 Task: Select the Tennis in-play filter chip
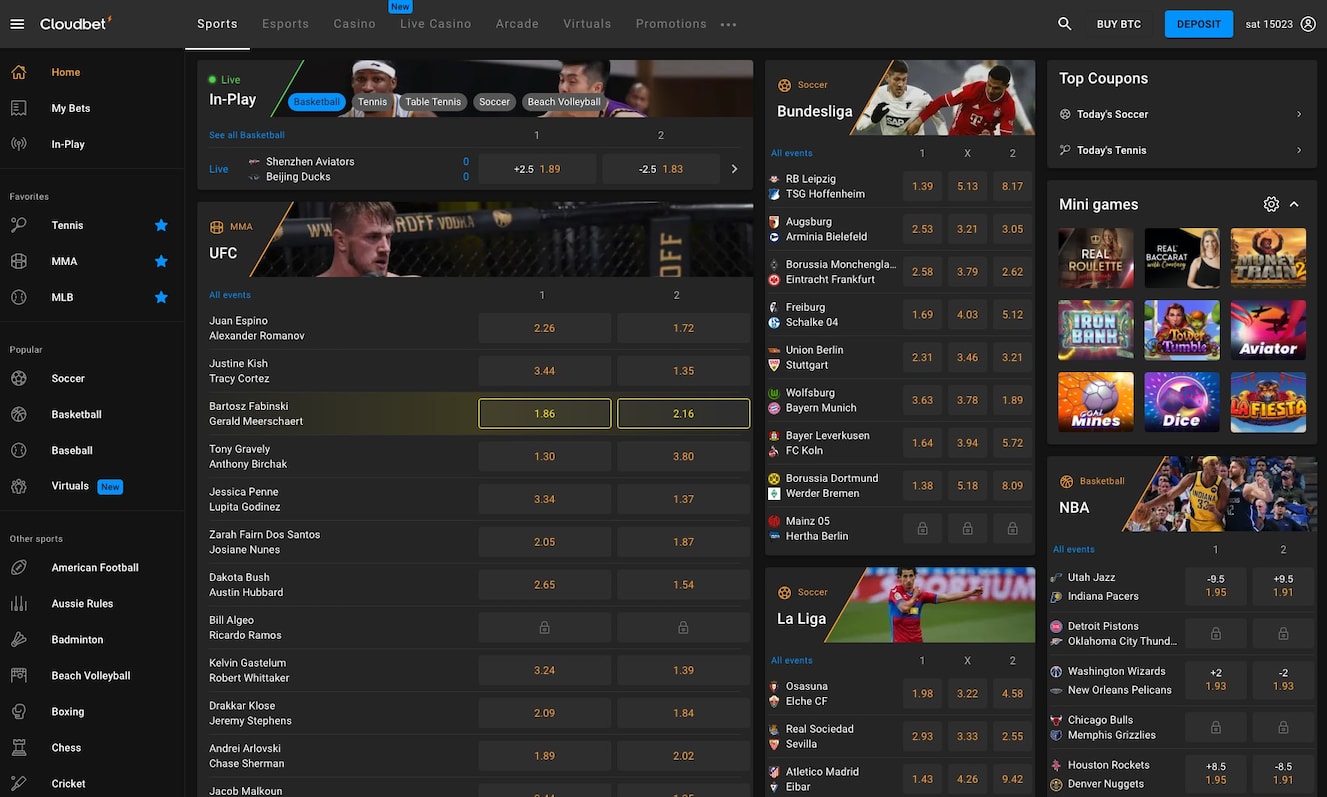click(372, 102)
